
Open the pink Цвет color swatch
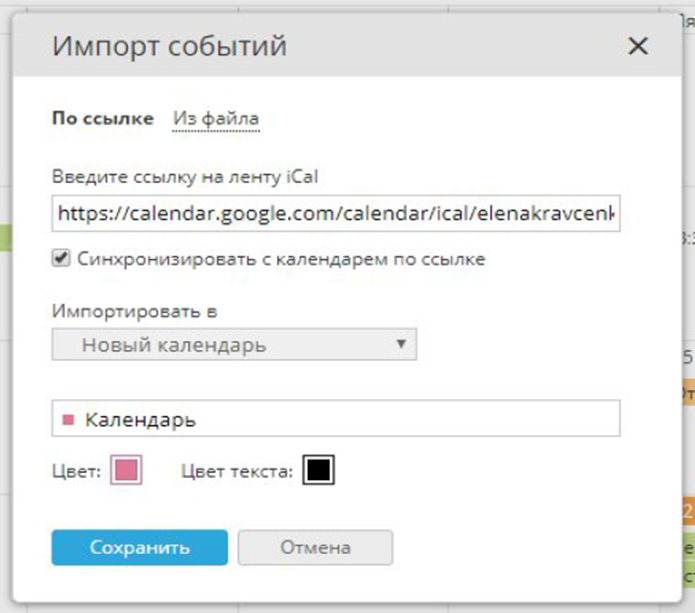coord(126,470)
